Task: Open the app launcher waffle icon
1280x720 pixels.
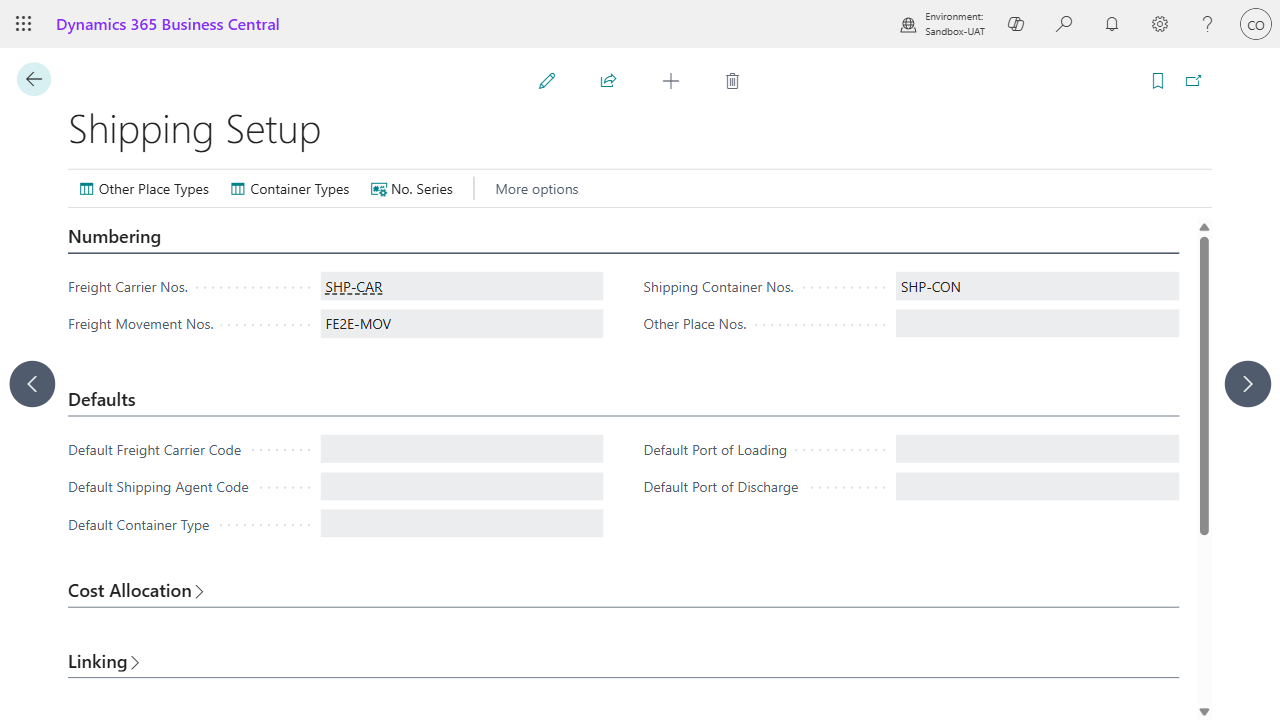Action: pyautogui.click(x=24, y=24)
